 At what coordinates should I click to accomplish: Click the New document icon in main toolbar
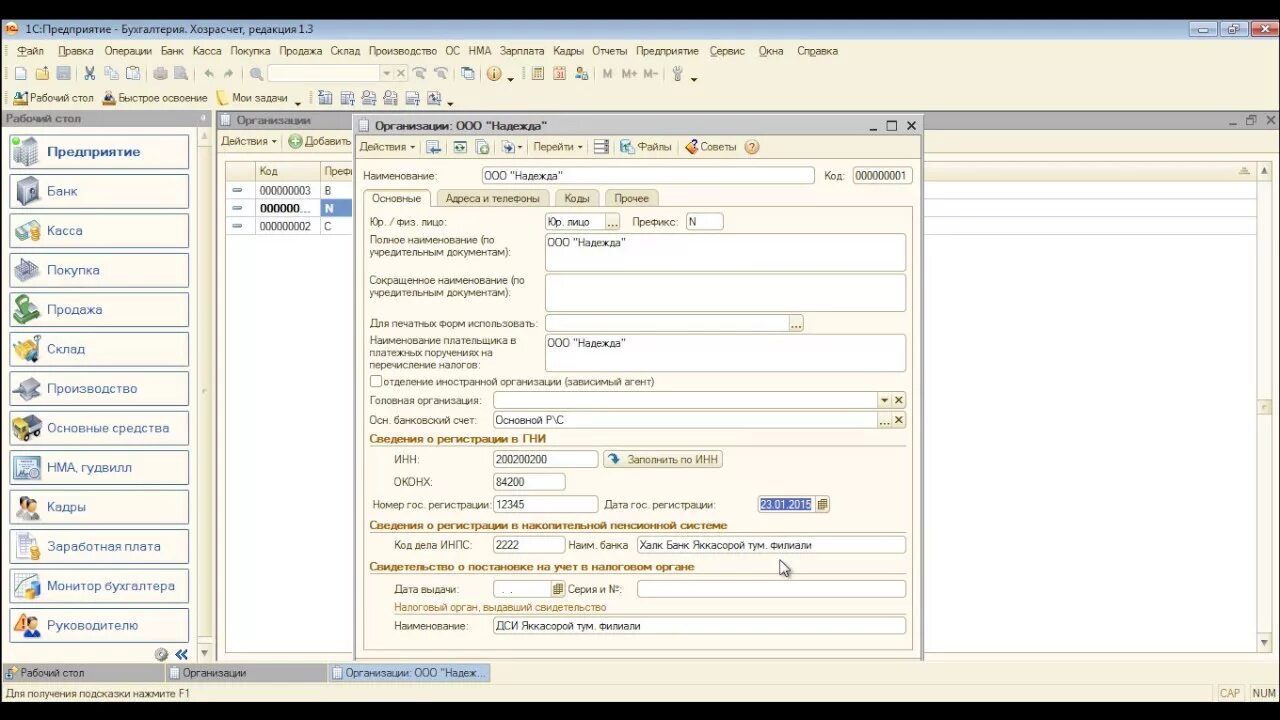[x=20, y=74]
